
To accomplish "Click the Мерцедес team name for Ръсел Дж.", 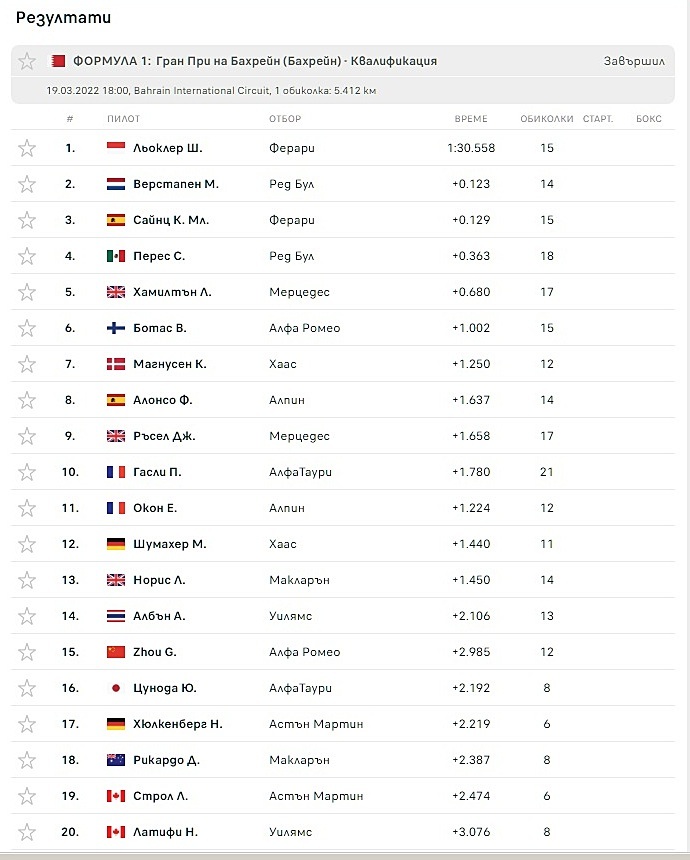I will point(299,436).
